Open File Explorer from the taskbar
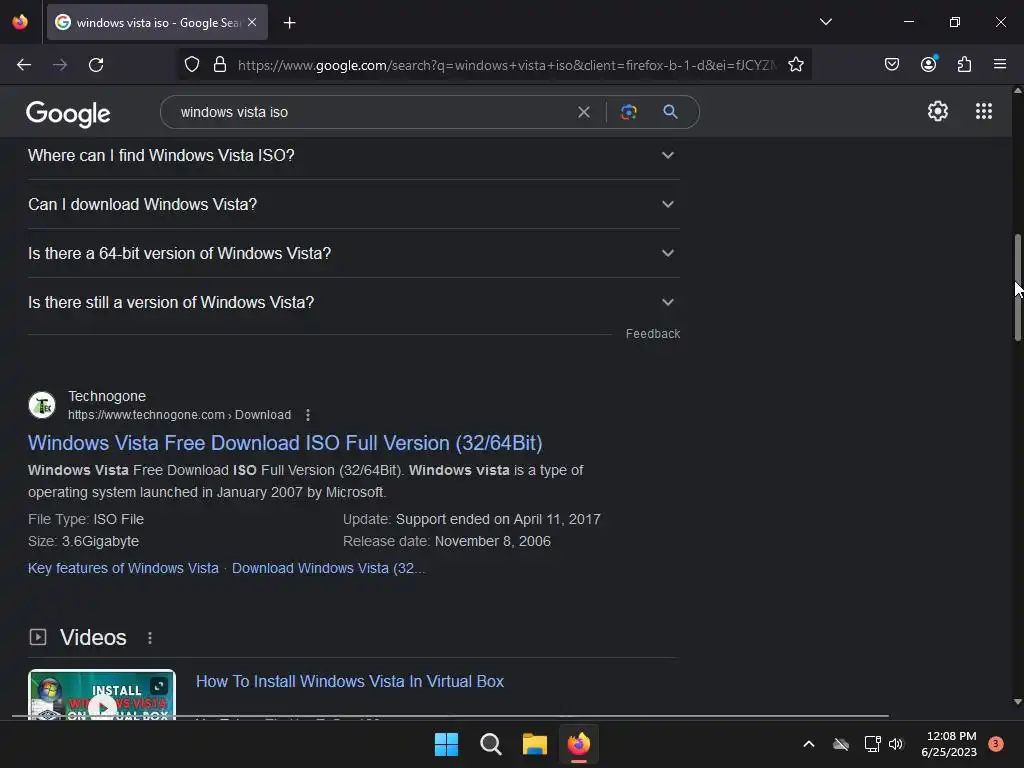This screenshot has height=768, width=1024. pyautogui.click(x=534, y=744)
